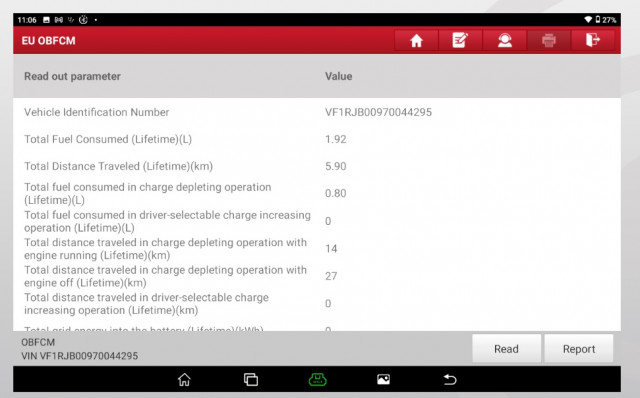This screenshot has width=640, height=398.
Task: Open the notes/edit feedback icon
Action: (x=460, y=40)
